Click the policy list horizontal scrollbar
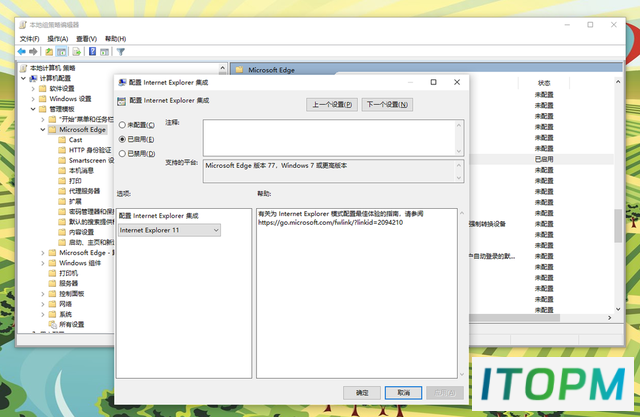The image size is (640, 417). pos(514,317)
